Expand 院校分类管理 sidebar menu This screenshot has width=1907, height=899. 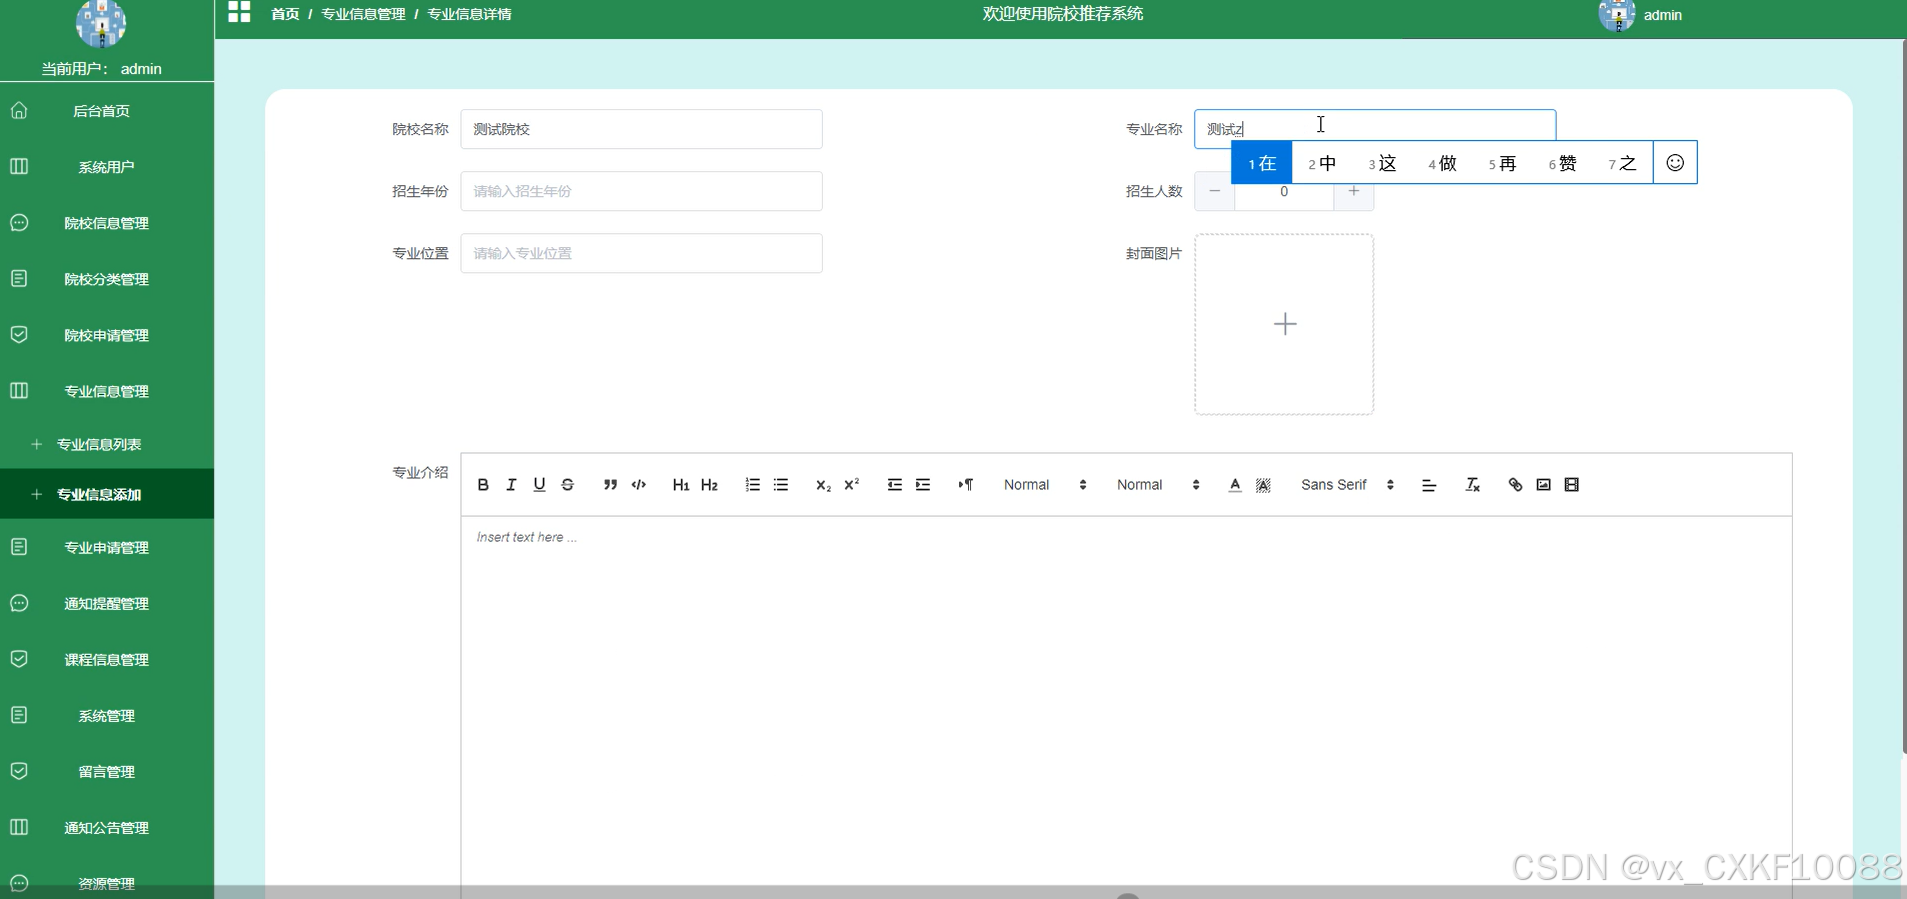107,279
